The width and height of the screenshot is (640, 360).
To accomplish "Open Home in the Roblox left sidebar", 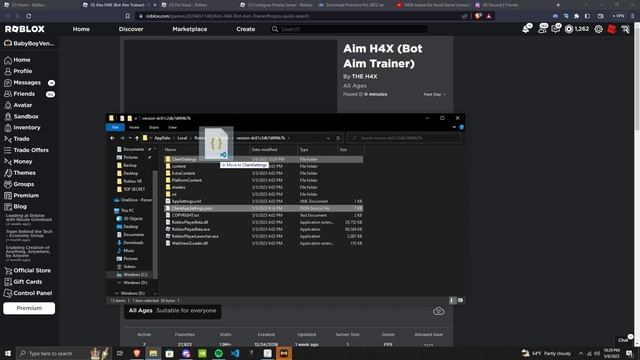I will click(x=17, y=60).
